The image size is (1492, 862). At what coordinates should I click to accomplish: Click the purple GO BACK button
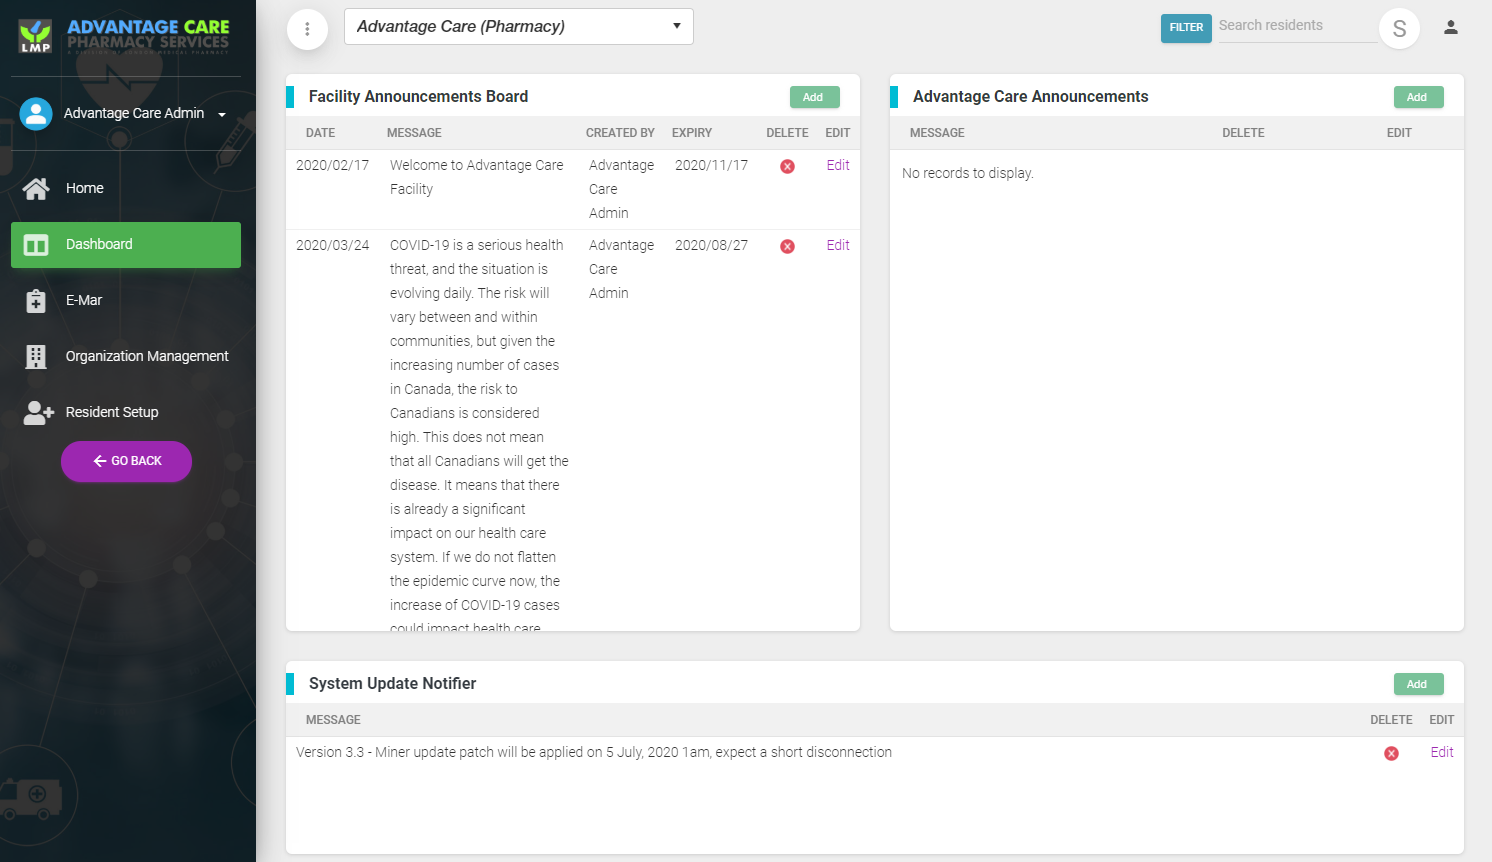coord(126,461)
